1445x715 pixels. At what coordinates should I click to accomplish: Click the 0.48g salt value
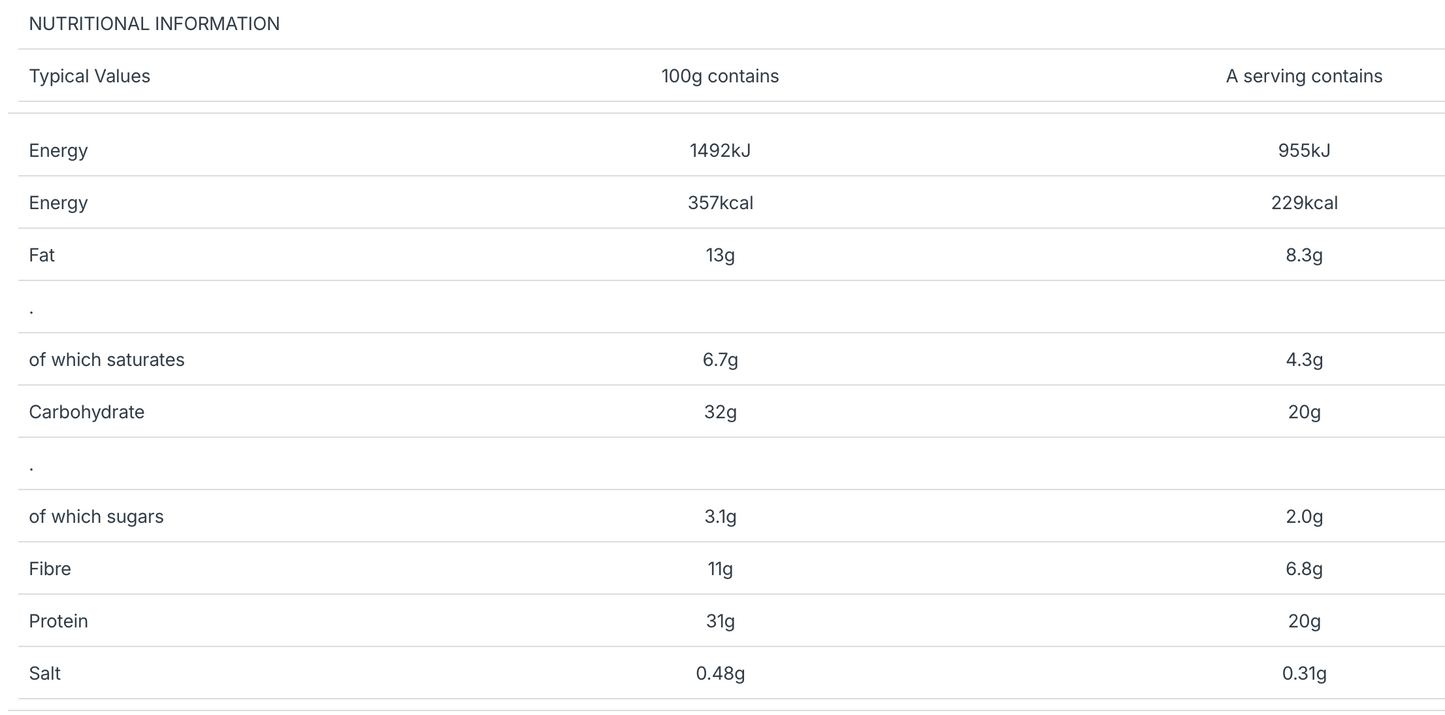pos(720,674)
